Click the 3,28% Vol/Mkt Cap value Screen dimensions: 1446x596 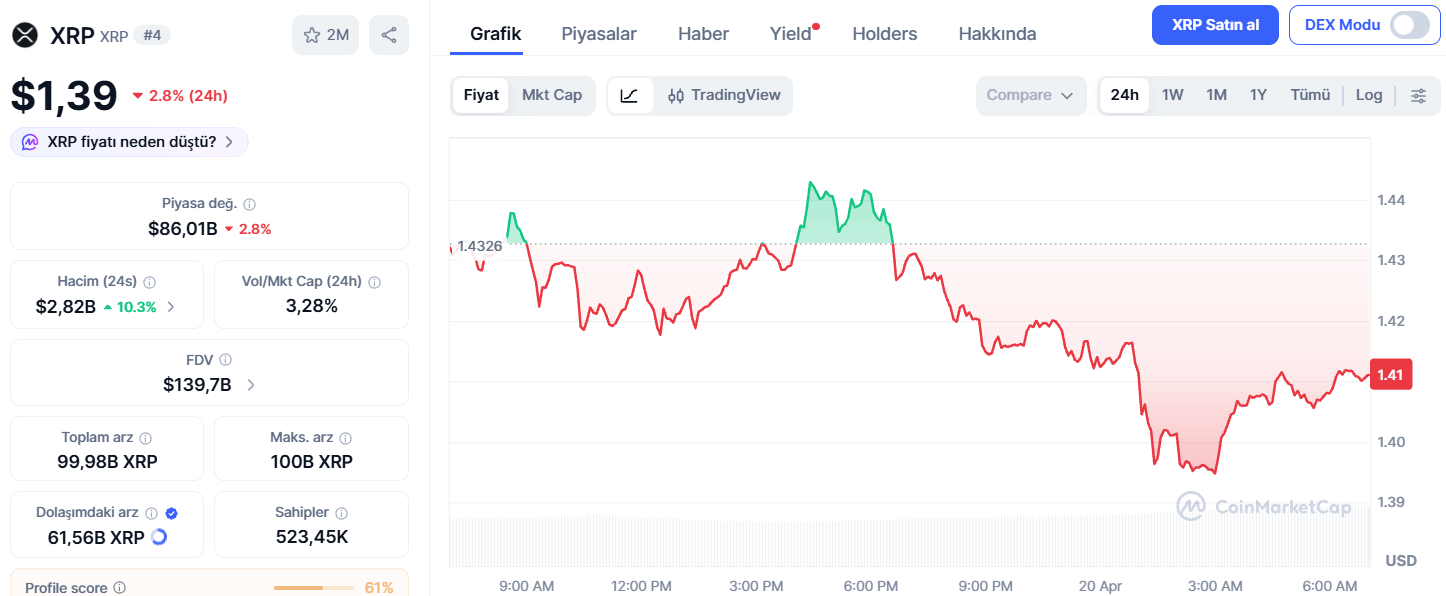(x=312, y=306)
